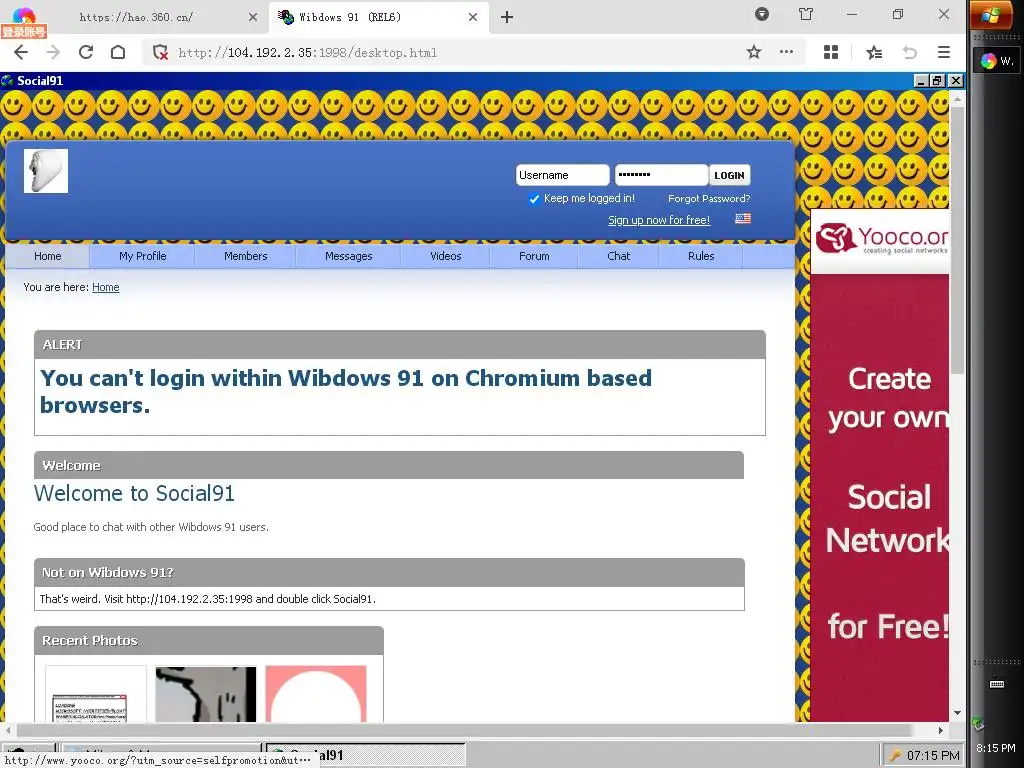Click the page vertical scrollbar thumb
1024x768 pixels.
pyautogui.click(x=957, y=240)
